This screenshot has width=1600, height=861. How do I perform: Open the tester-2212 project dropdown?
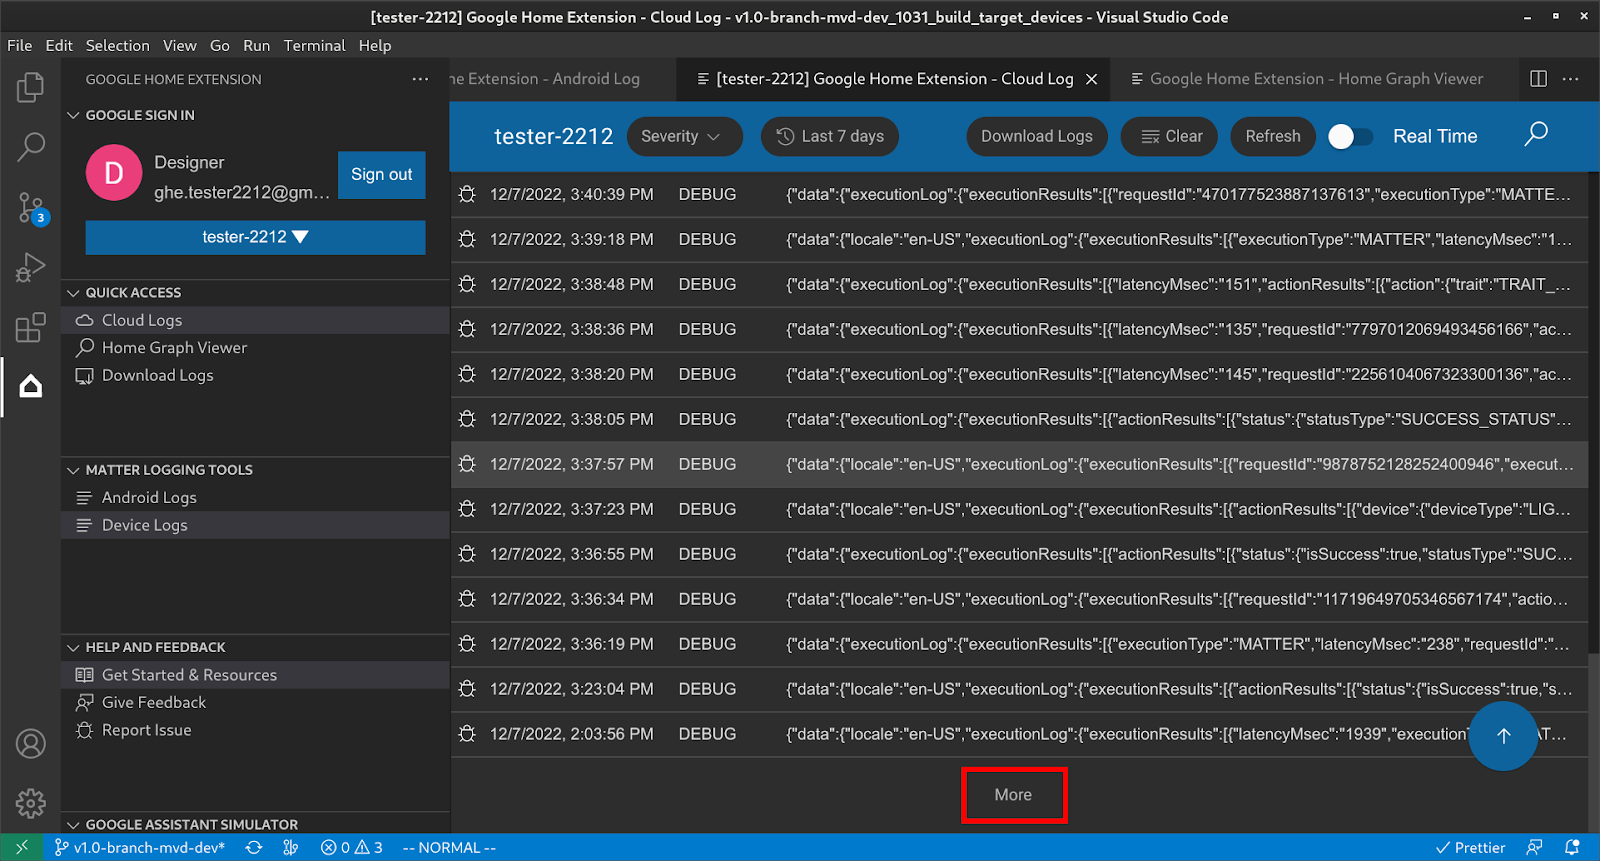255,237
